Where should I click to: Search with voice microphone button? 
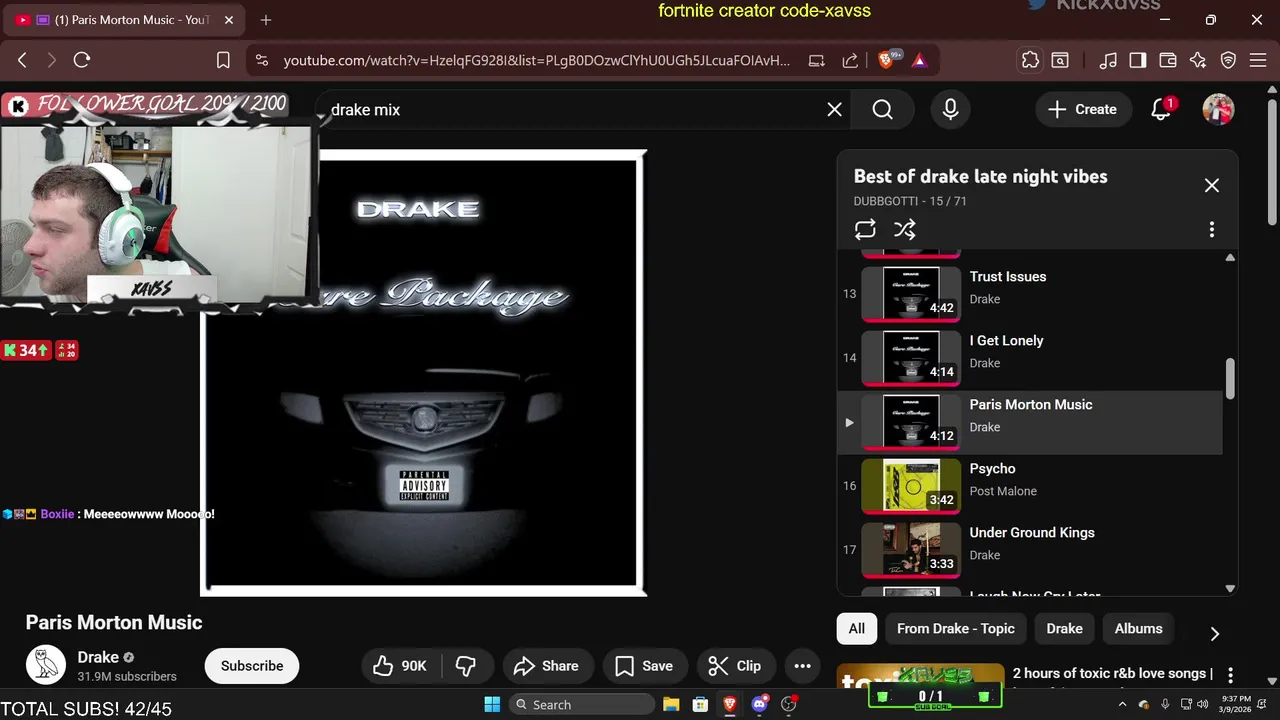click(951, 110)
